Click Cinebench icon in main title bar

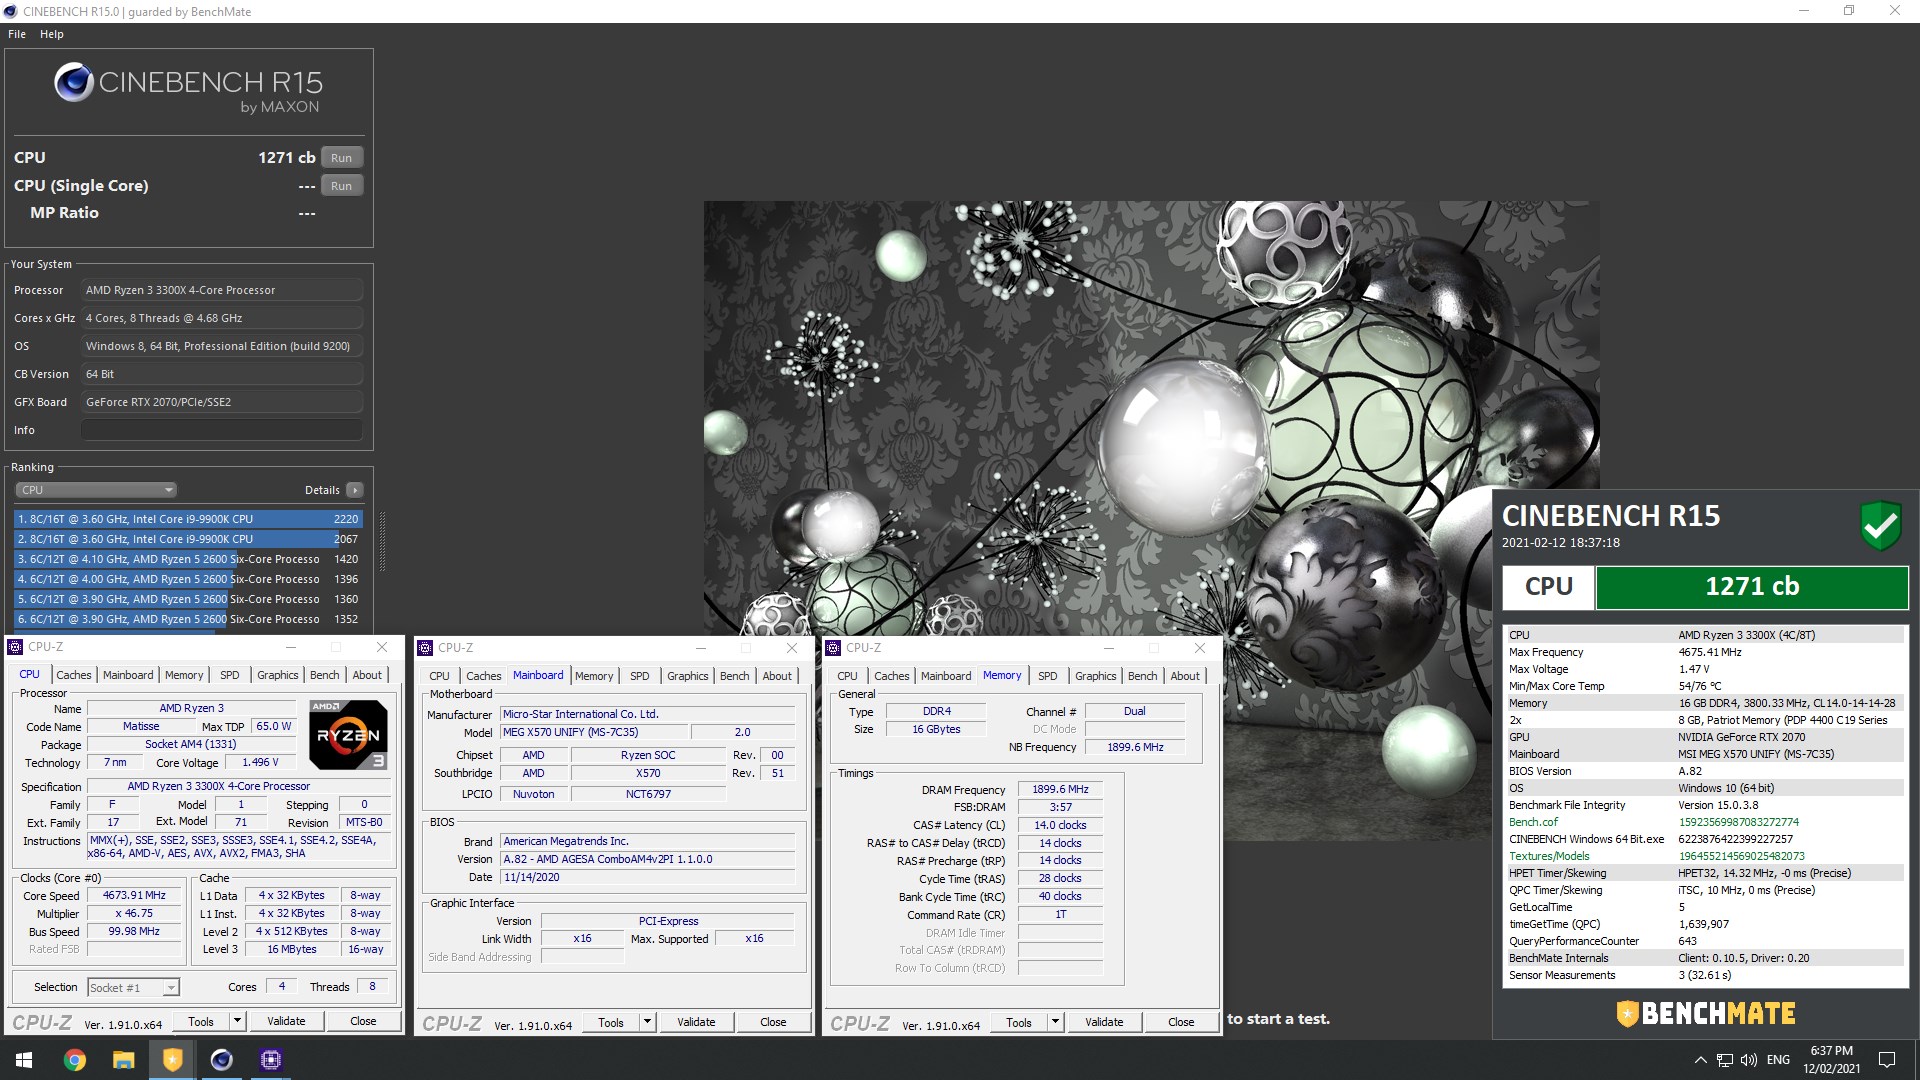tap(11, 11)
